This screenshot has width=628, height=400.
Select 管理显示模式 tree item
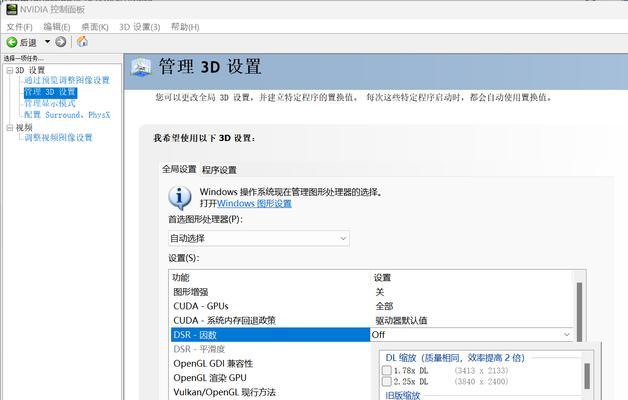tap(50, 104)
